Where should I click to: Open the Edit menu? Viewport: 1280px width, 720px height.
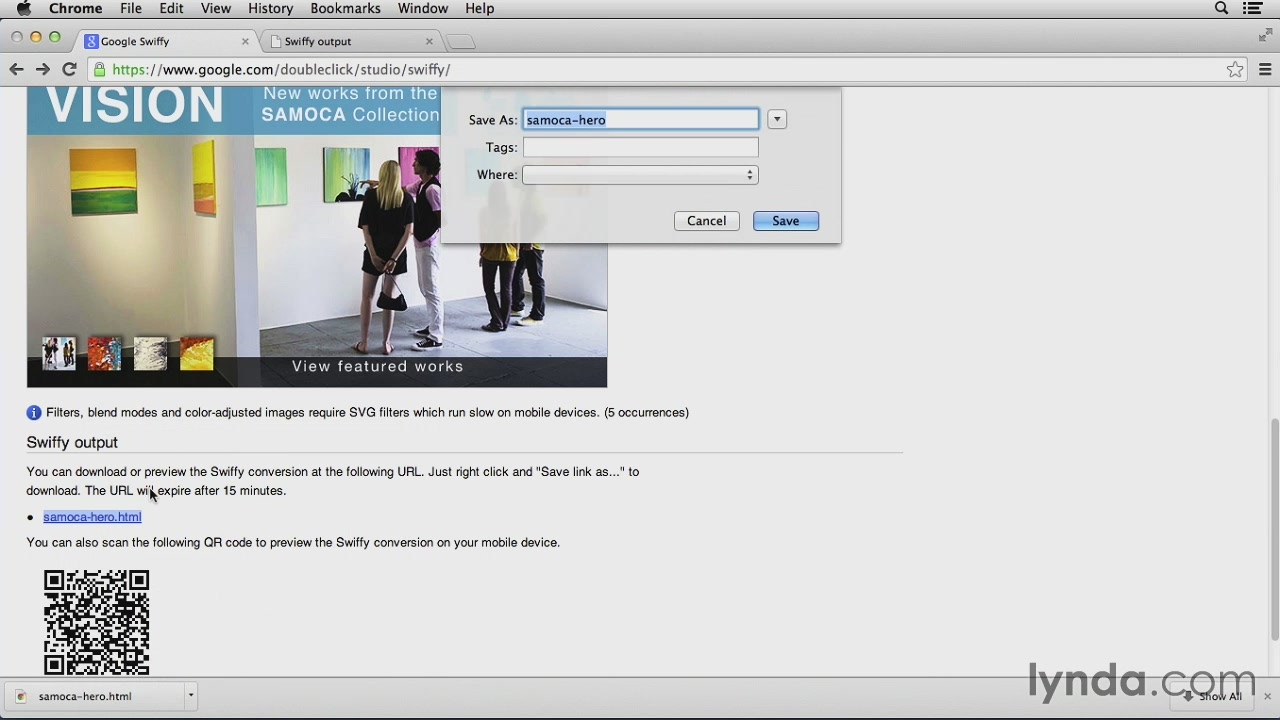point(171,9)
